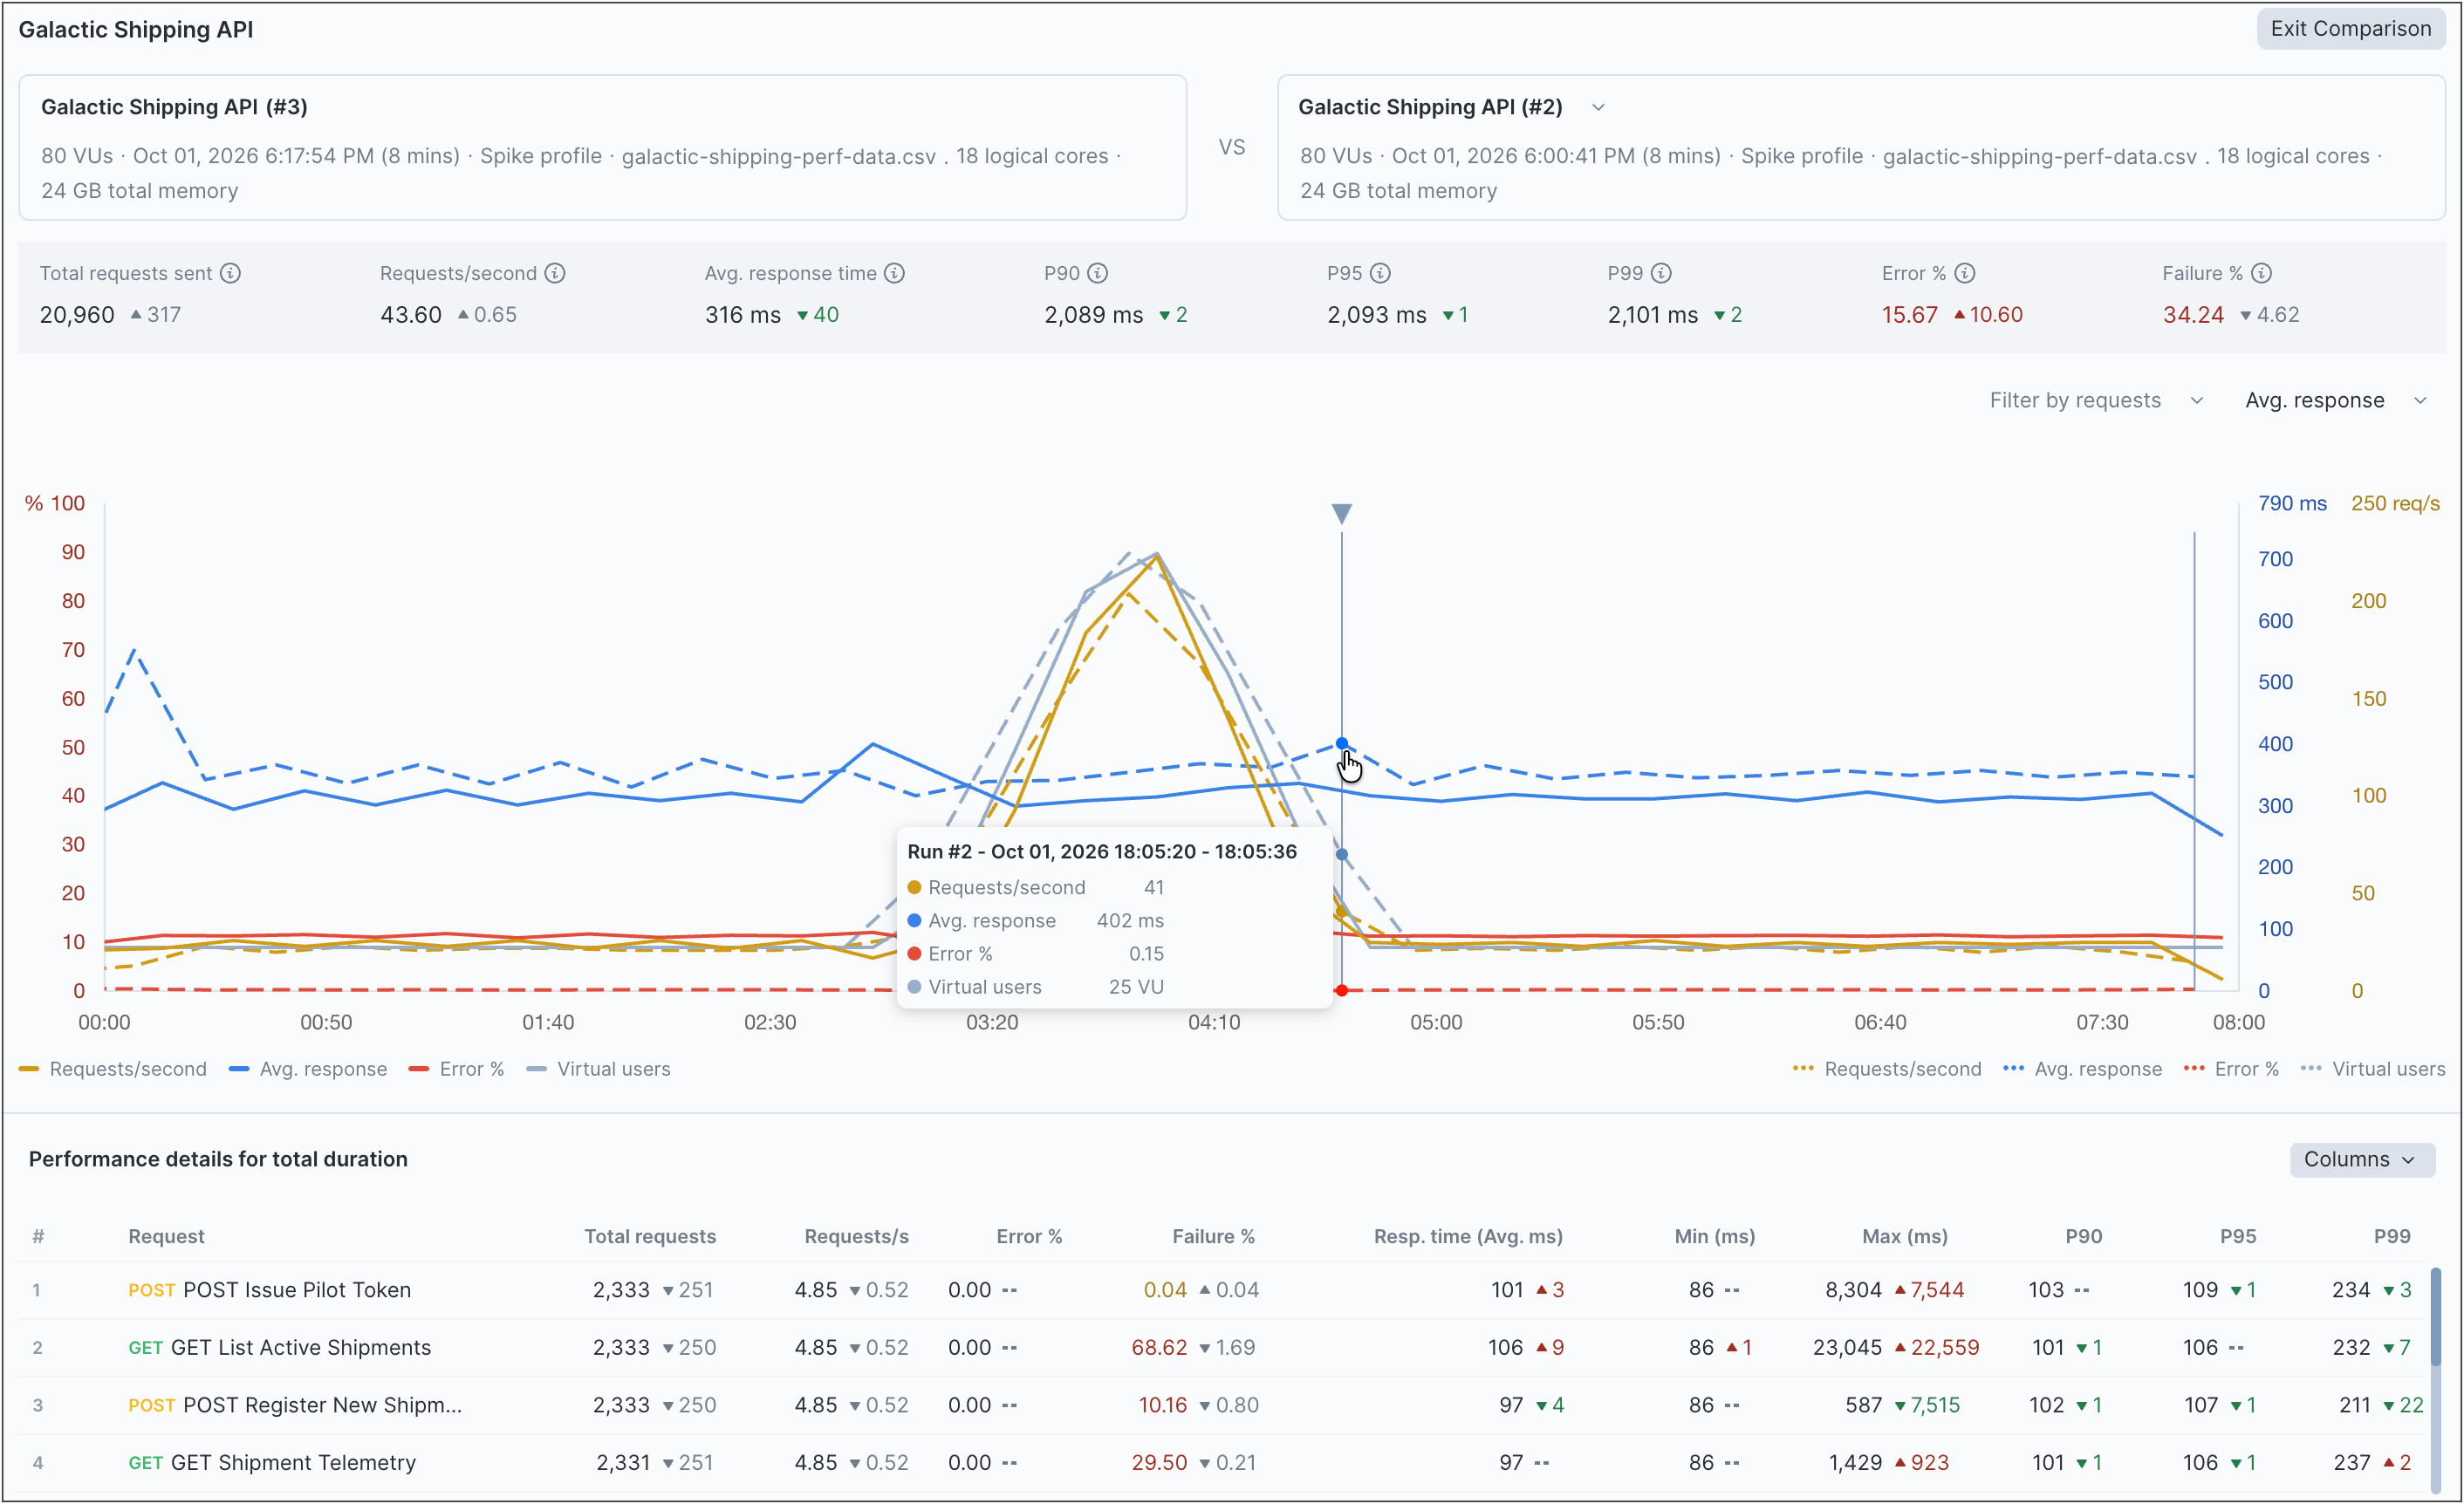Viewport: 2464px width, 1504px height.
Task: Open POST Register New Shipm... request
Action: [1222, 1405]
